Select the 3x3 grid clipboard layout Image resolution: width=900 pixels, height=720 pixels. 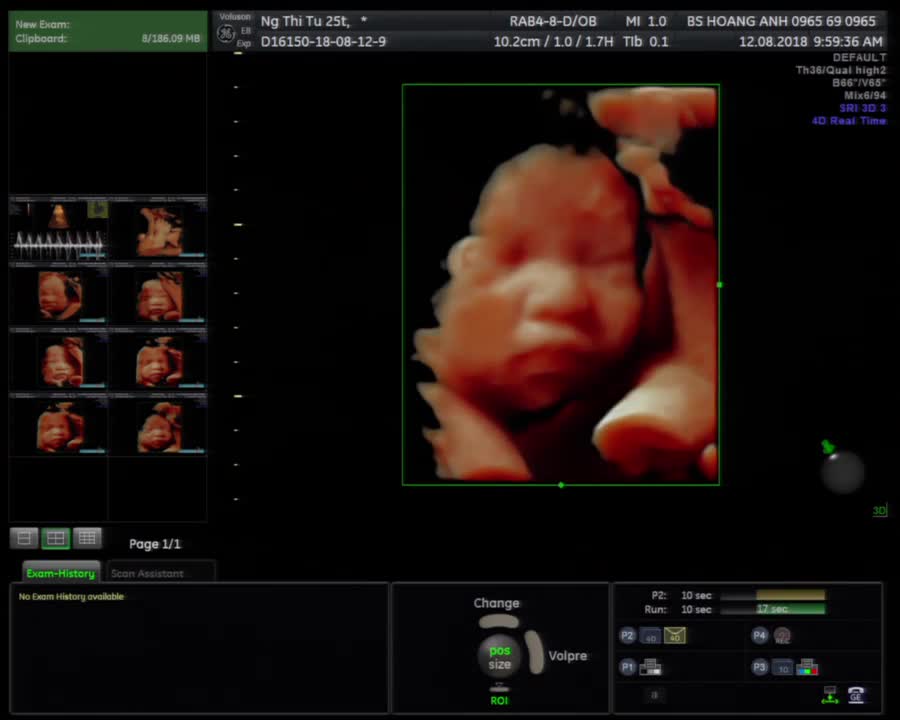[x=87, y=538]
